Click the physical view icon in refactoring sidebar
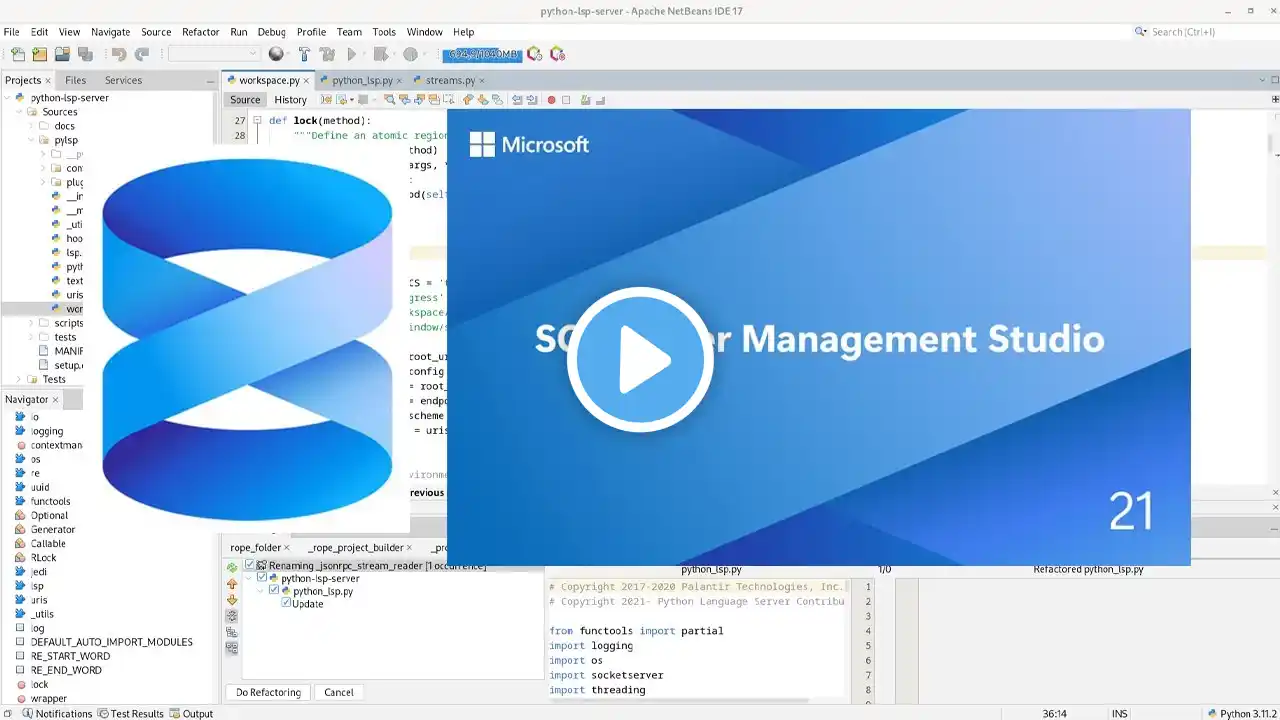The width and height of the screenshot is (1280, 720). click(232, 648)
